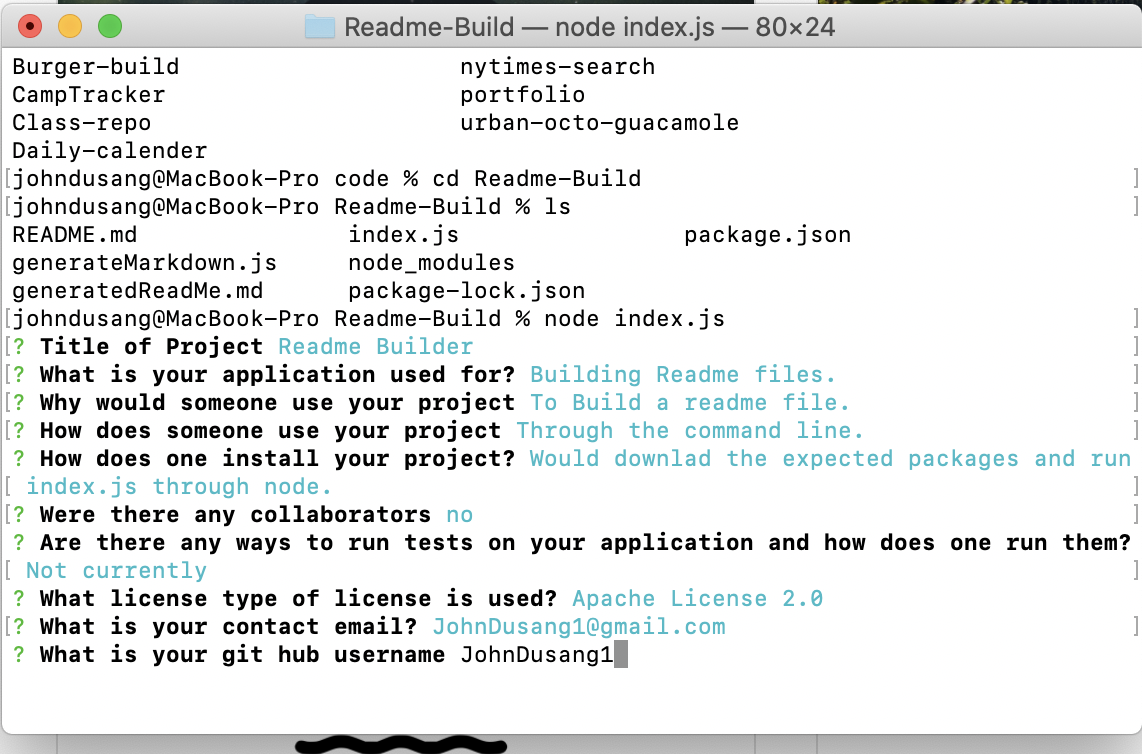The height and width of the screenshot is (754, 1142).
Task: Click the Burger-build directory name
Action: coord(95,67)
